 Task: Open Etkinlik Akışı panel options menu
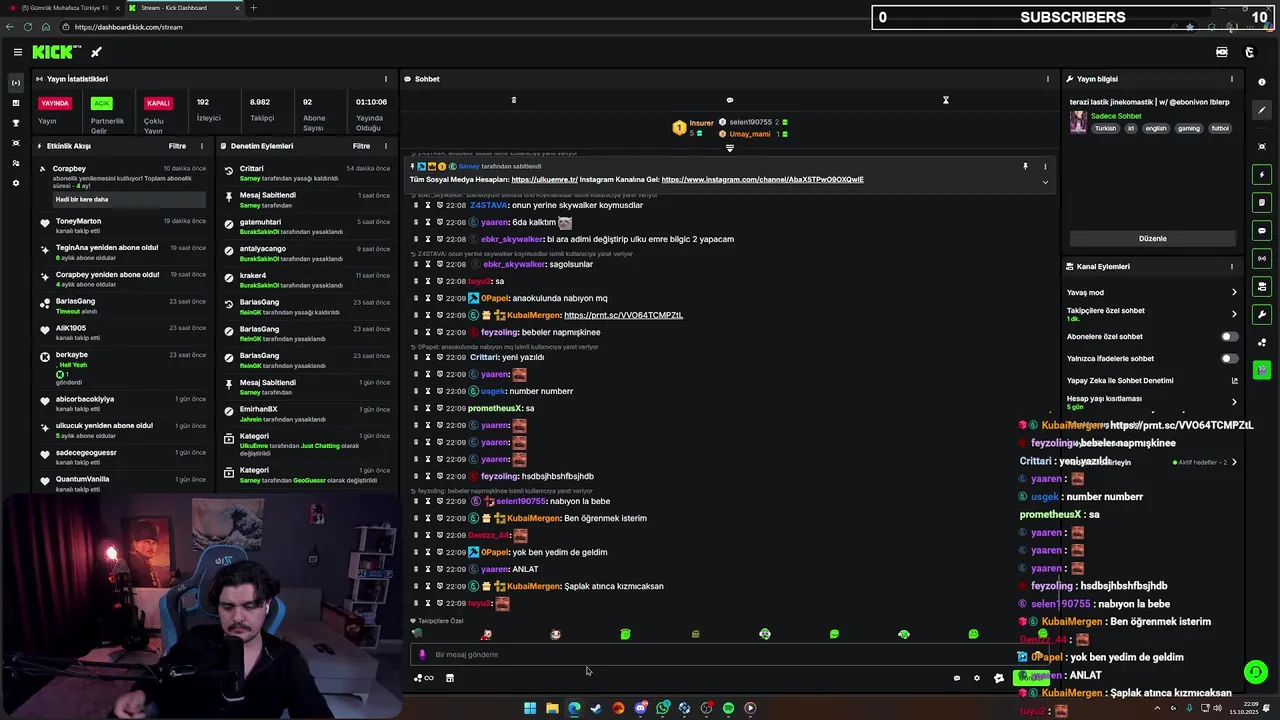click(x=202, y=146)
